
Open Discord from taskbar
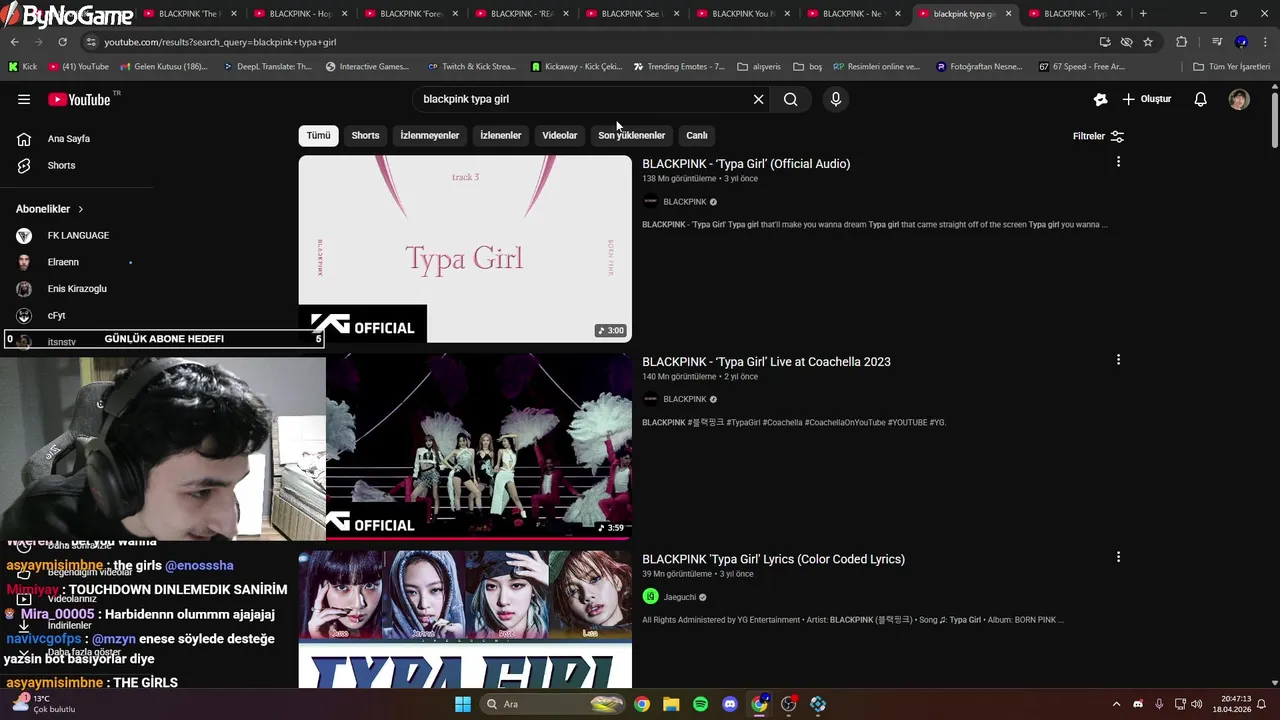[x=730, y=704]
